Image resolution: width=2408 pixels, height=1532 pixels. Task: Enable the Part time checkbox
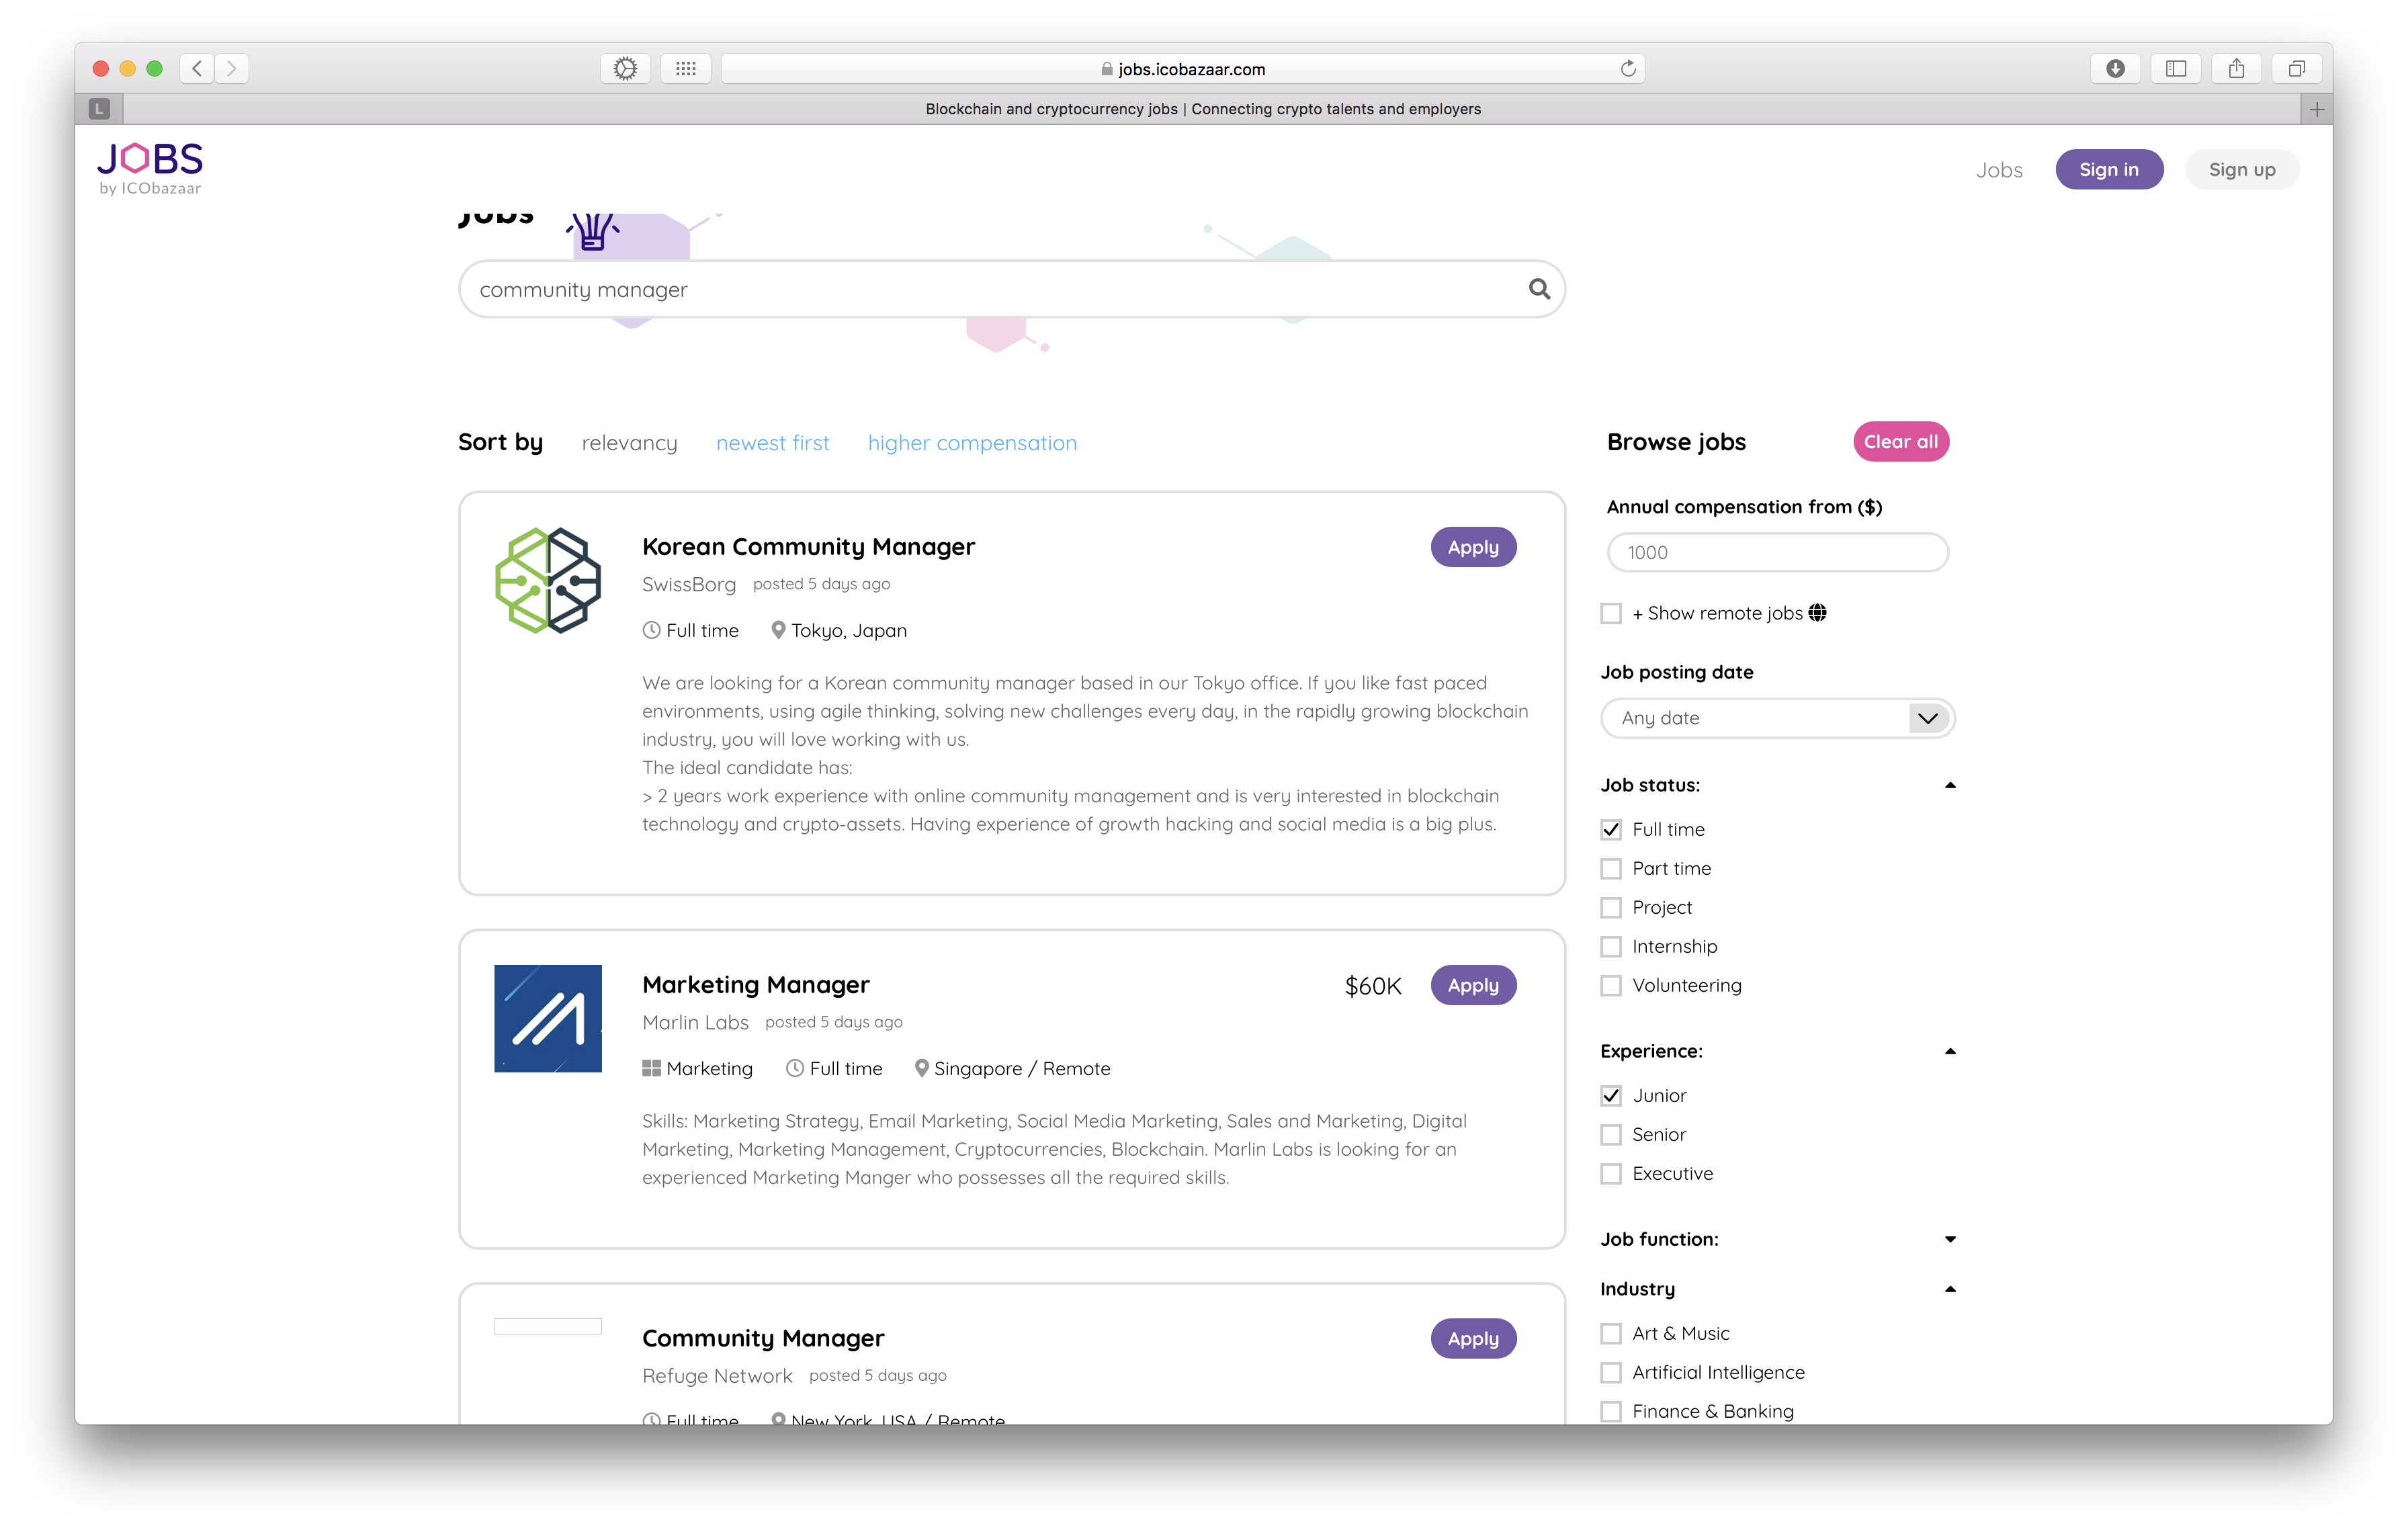pos(1611,868)
